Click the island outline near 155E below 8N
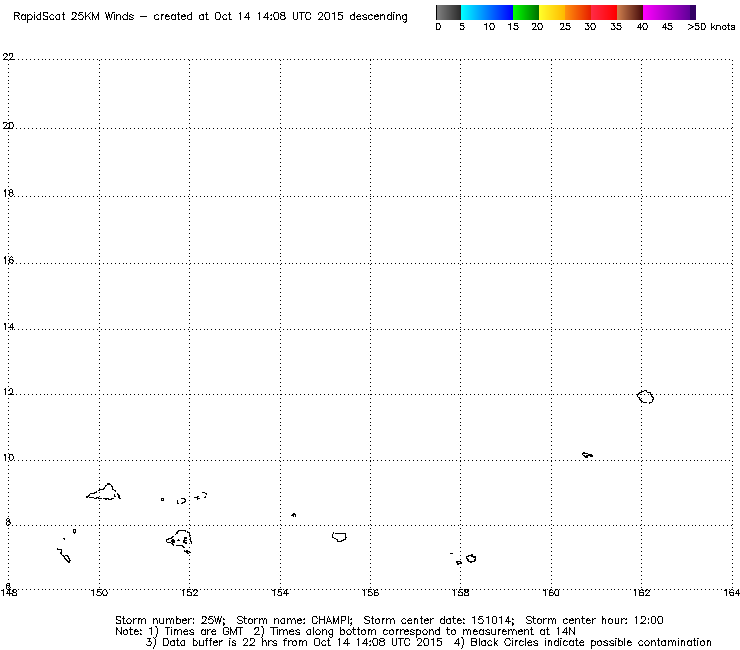The width and height of the screenshot is (740, 650). (x=339, y=537)
